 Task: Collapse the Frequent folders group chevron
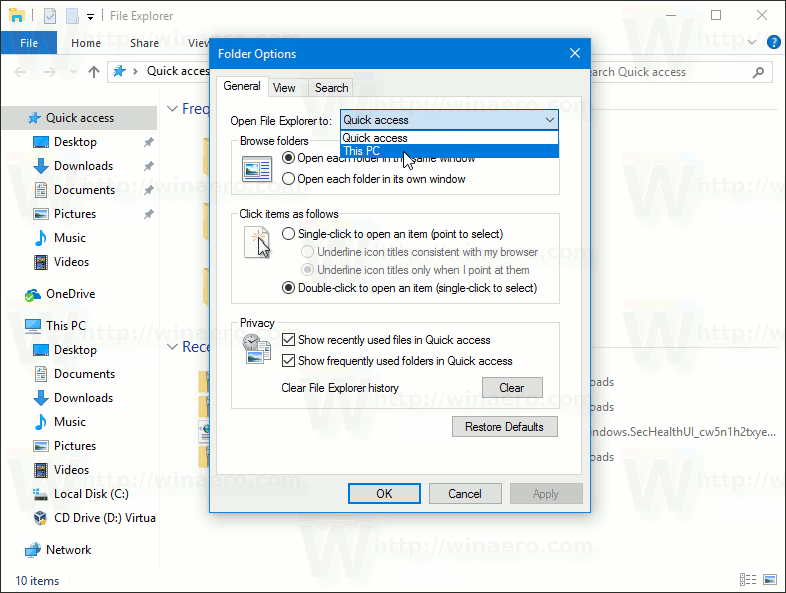tap(172, 109)
